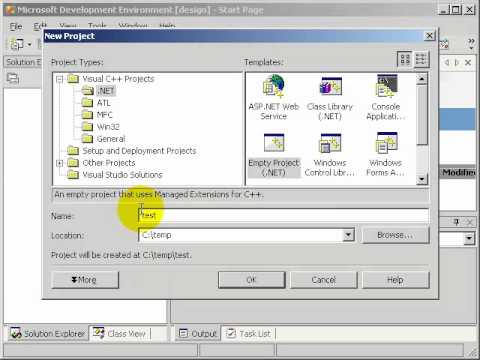The width and height of the screenshot is (480, 360).
Task: Select the .NET project type
Action: pyautogui.click(x=106, y=91)
